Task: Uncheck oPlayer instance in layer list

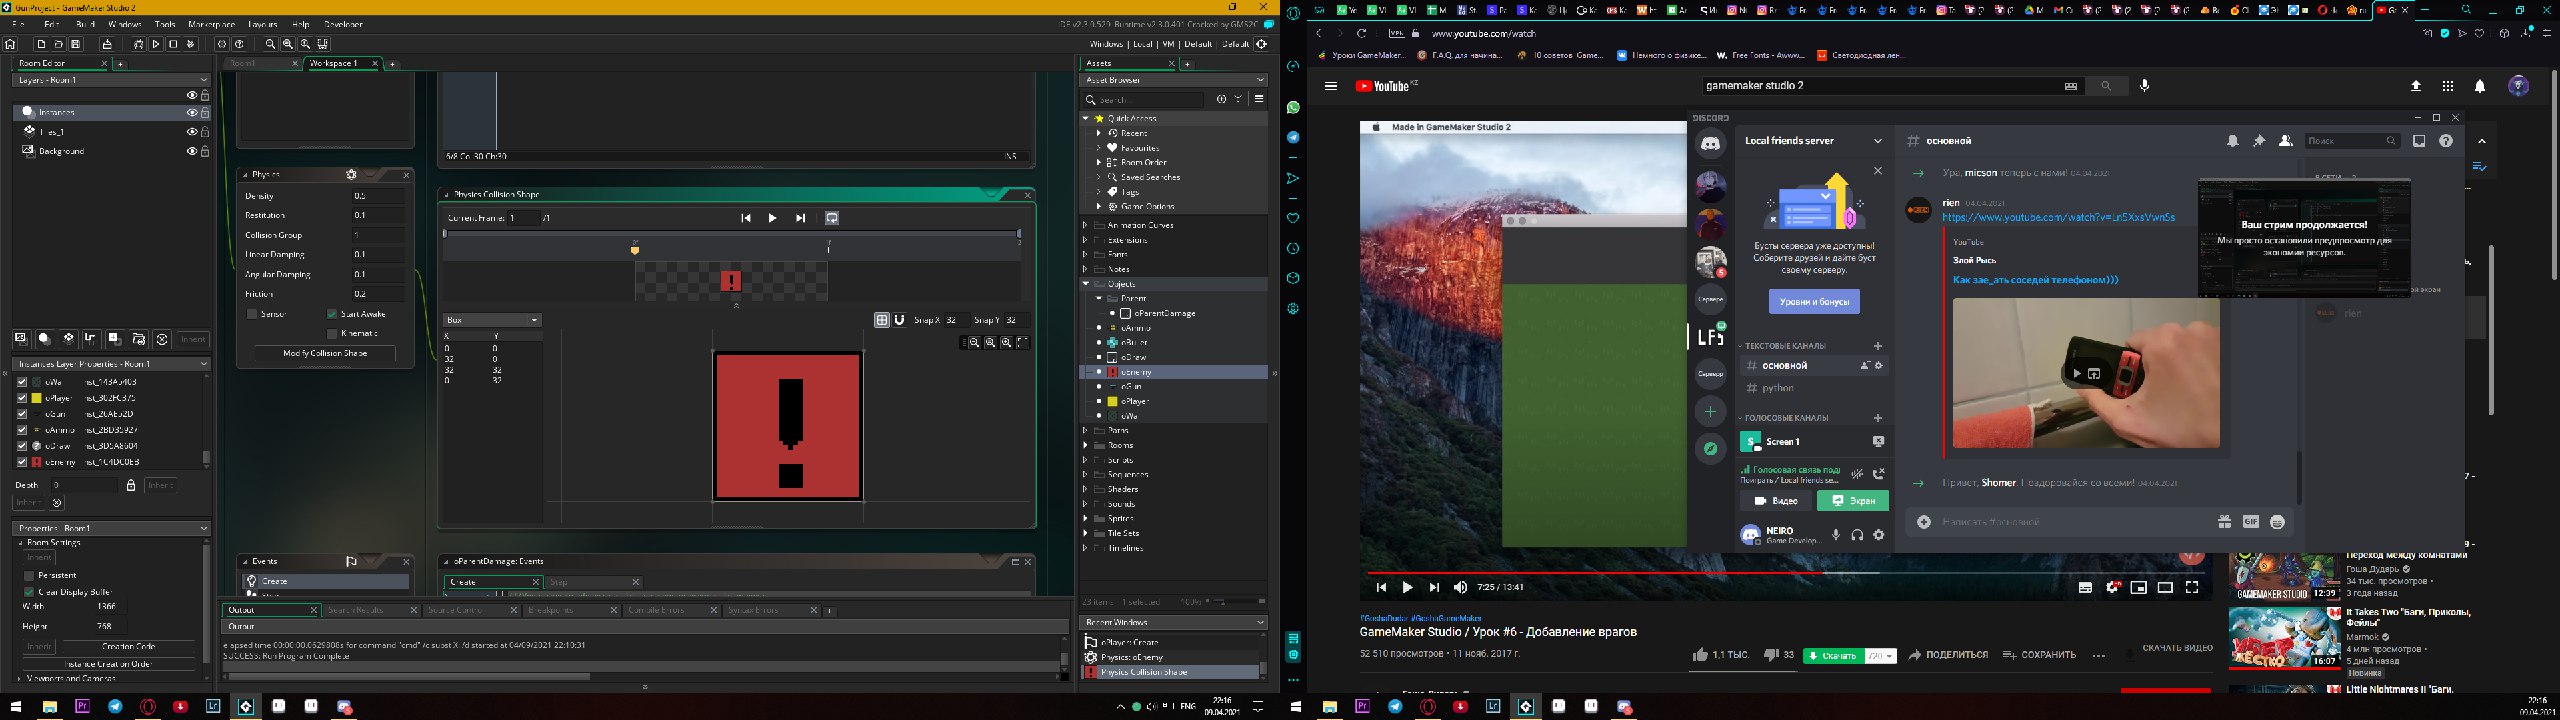Action: 22,398
